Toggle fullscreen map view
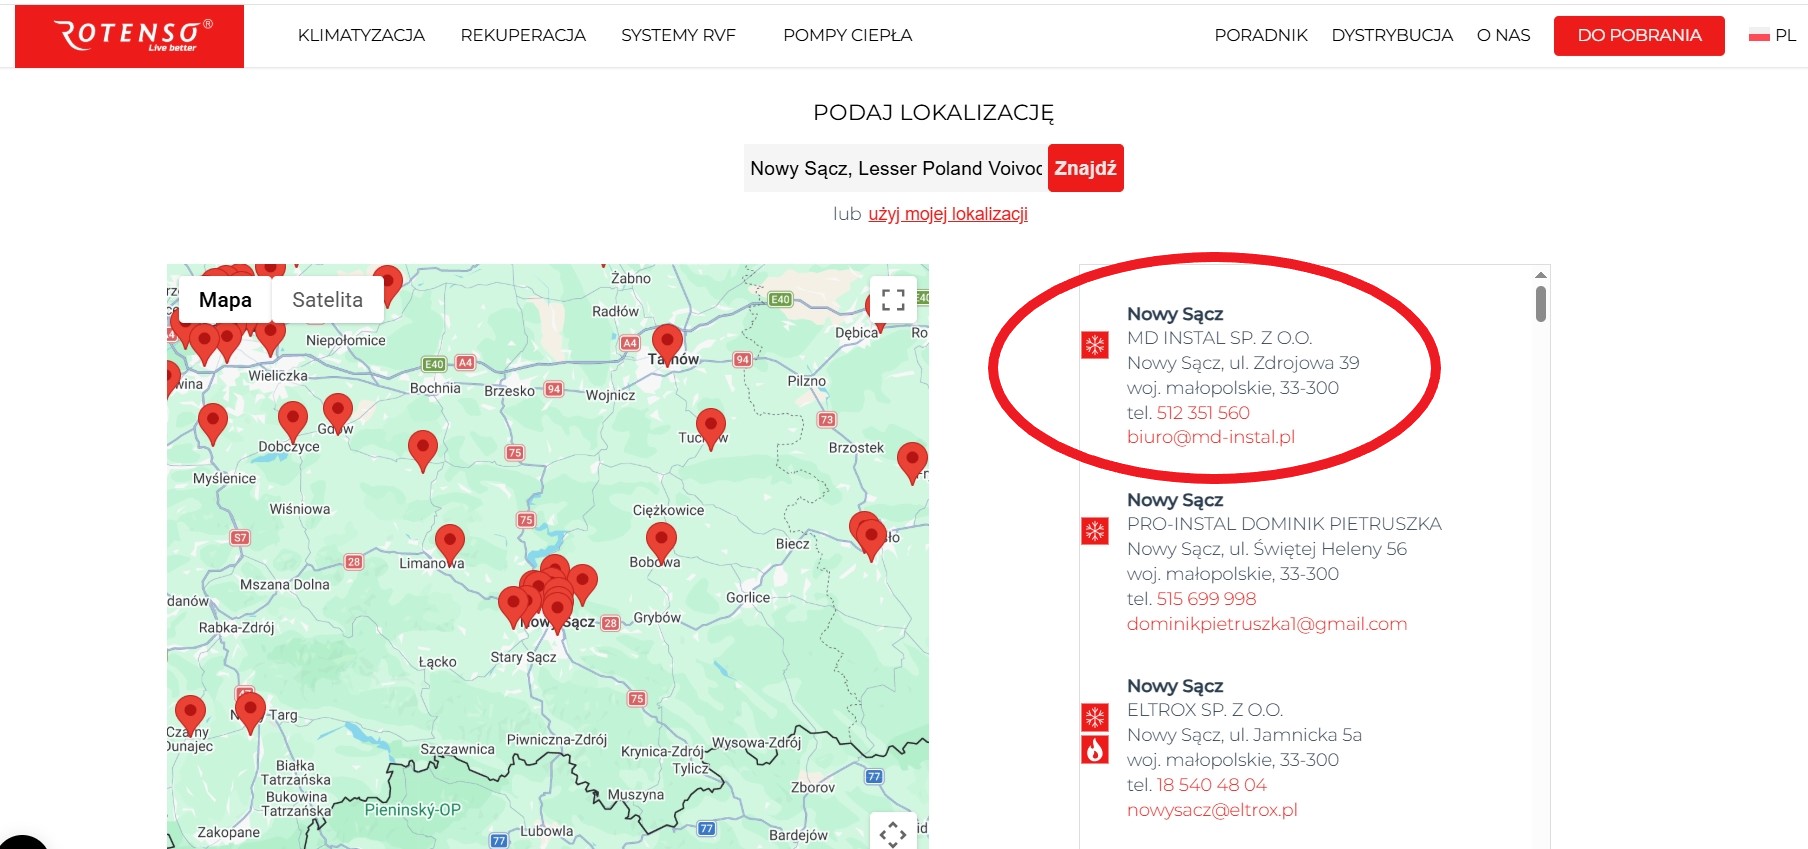1808x849 pixels. tap(893, 299)
